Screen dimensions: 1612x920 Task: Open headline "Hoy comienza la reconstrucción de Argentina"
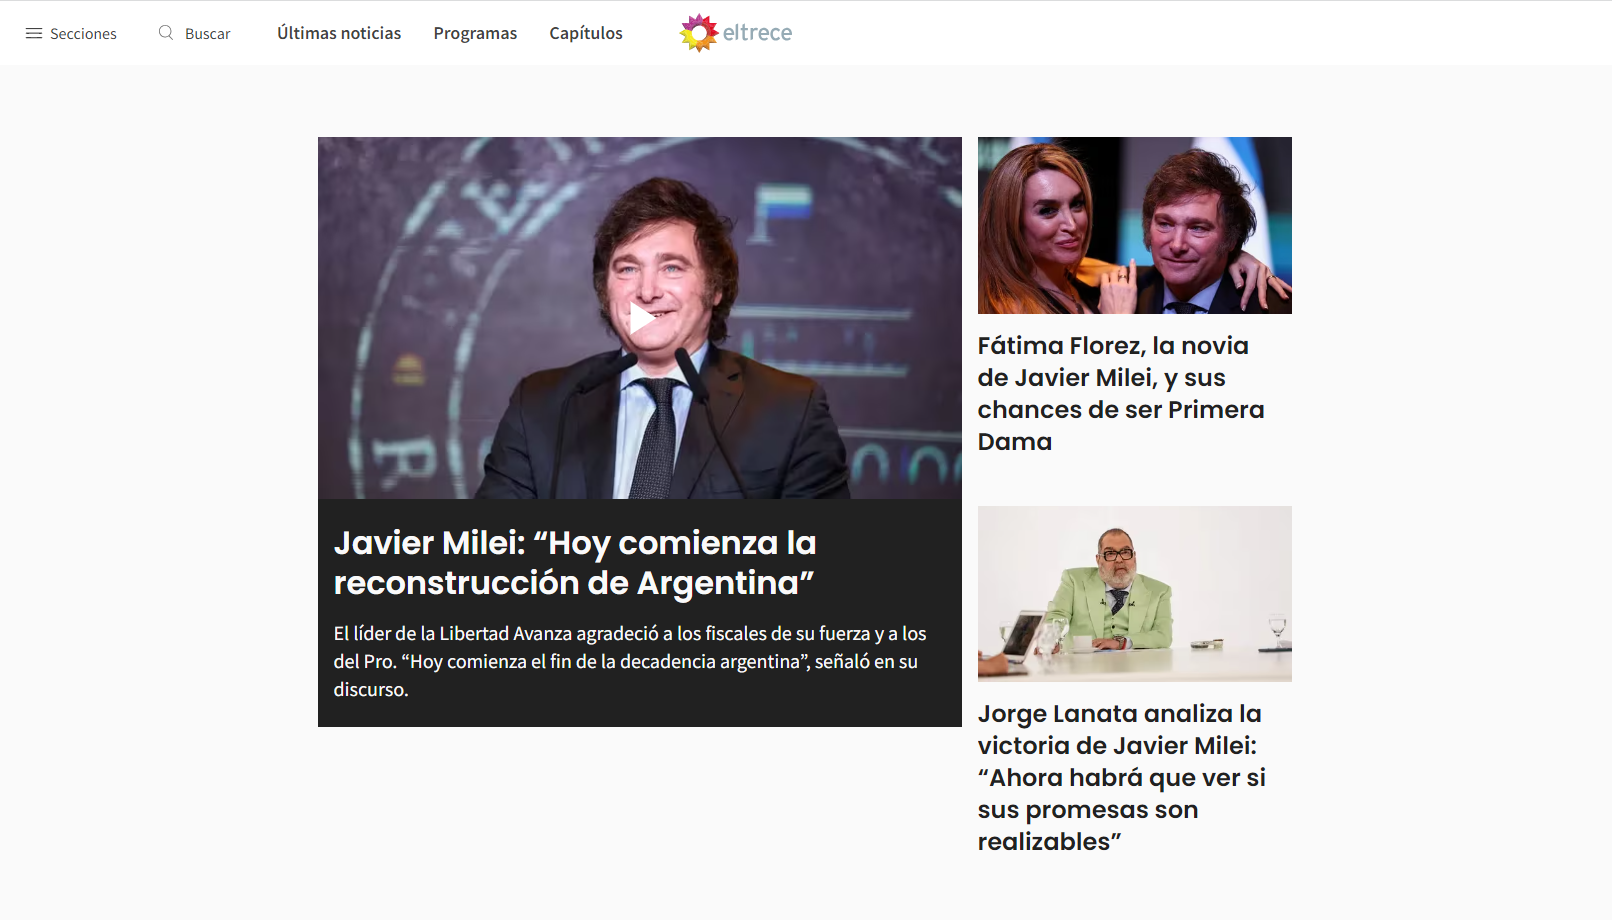(x=575, y=562)
